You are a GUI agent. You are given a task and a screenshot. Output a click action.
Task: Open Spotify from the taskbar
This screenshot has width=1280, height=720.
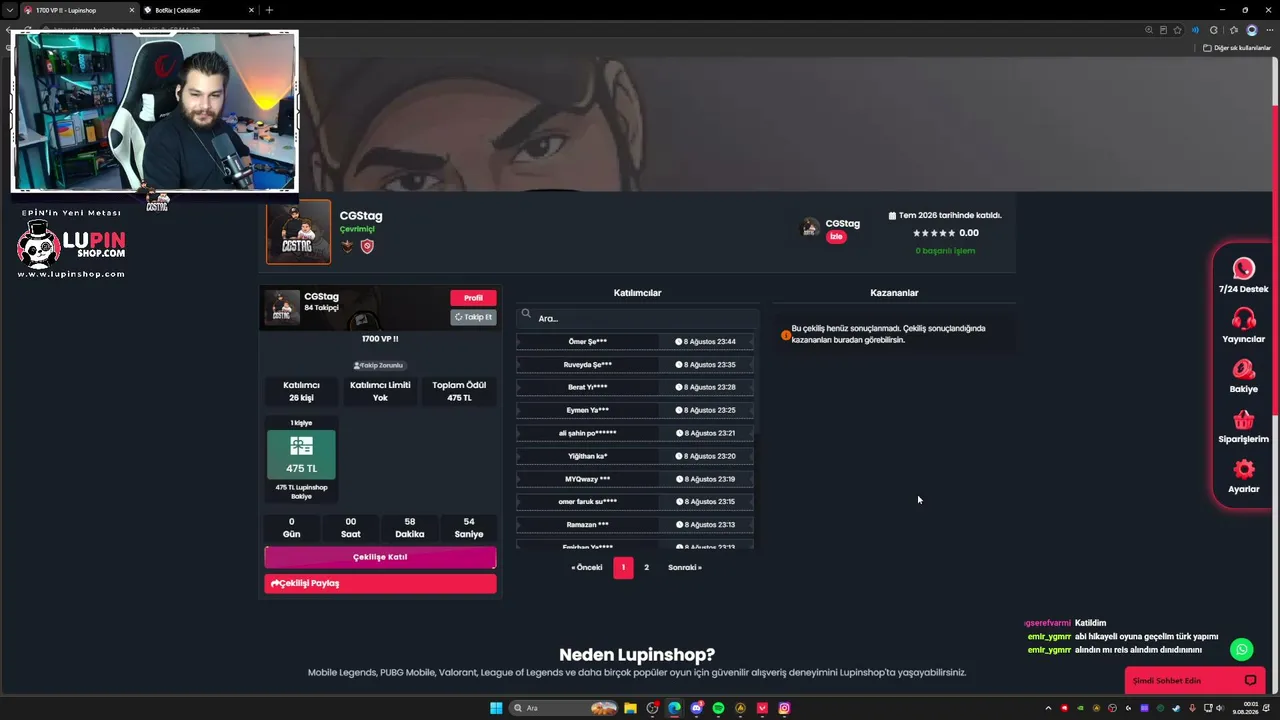click(718, 708)
